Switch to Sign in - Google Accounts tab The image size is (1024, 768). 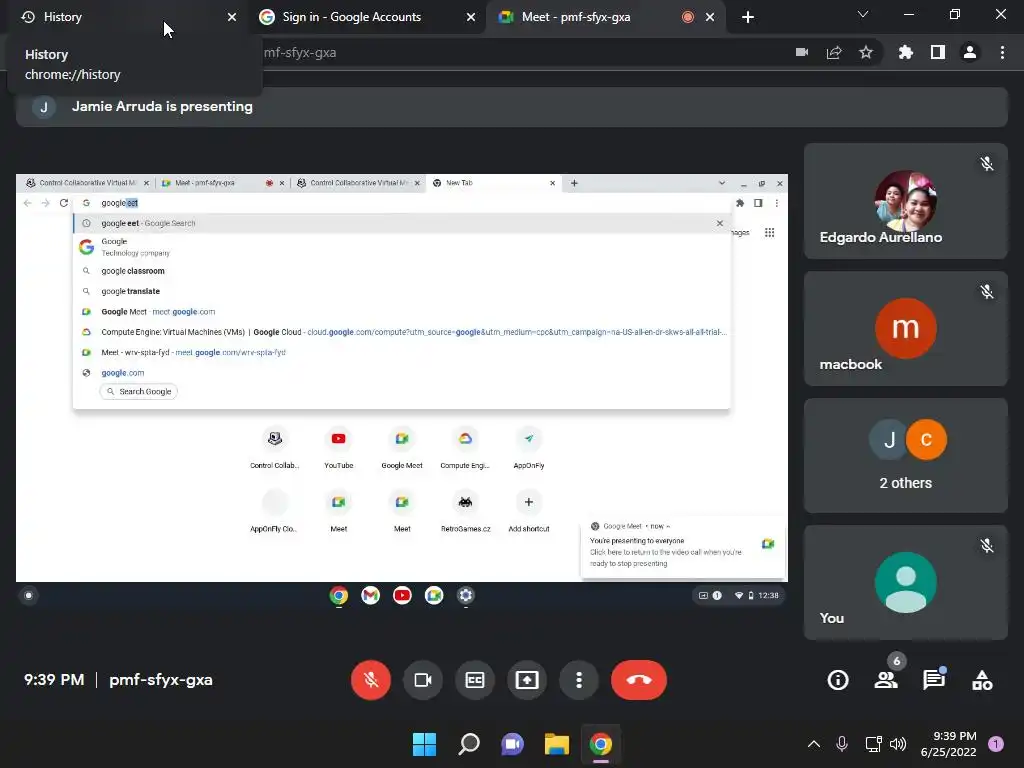click(366, 17)
